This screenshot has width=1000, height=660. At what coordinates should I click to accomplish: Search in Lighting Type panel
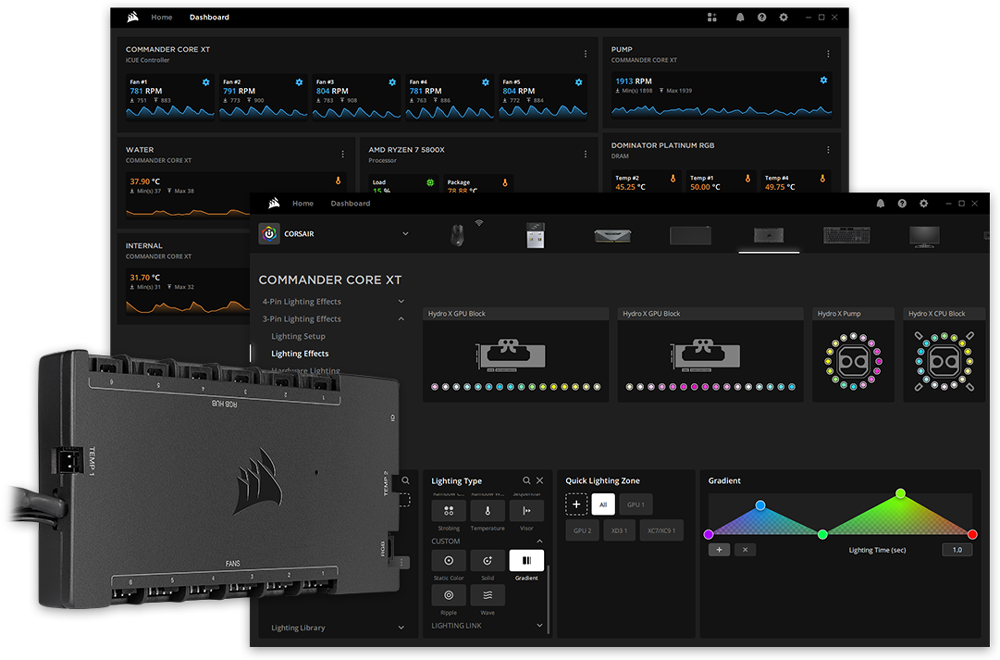(526, 481)
